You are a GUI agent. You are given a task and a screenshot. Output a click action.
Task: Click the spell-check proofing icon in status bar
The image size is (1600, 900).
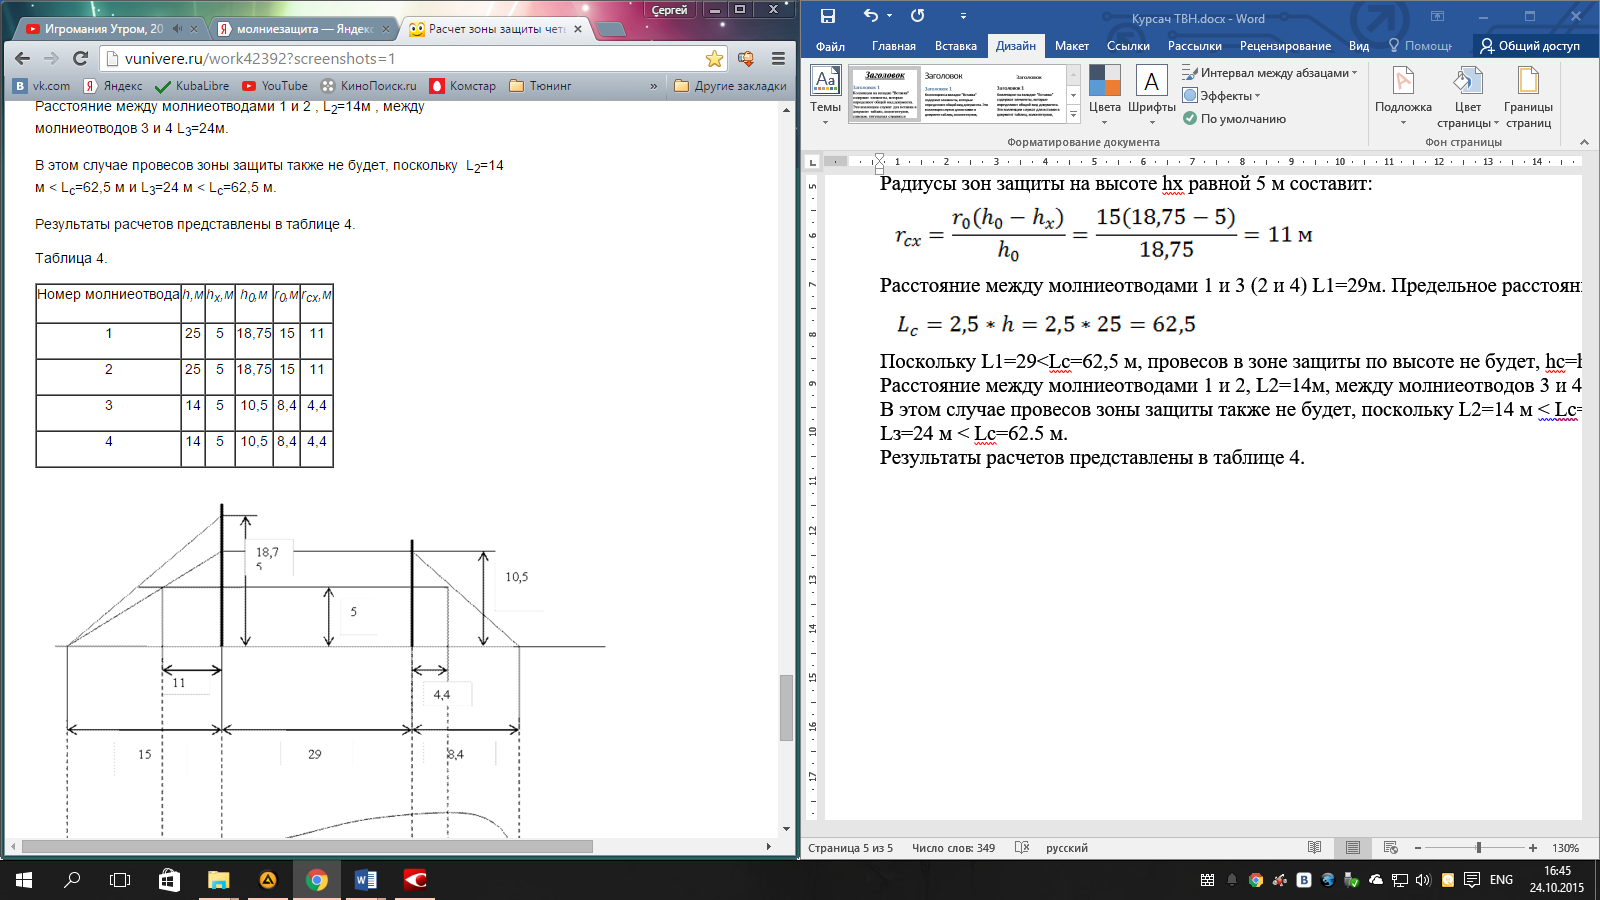(1021, 848)
